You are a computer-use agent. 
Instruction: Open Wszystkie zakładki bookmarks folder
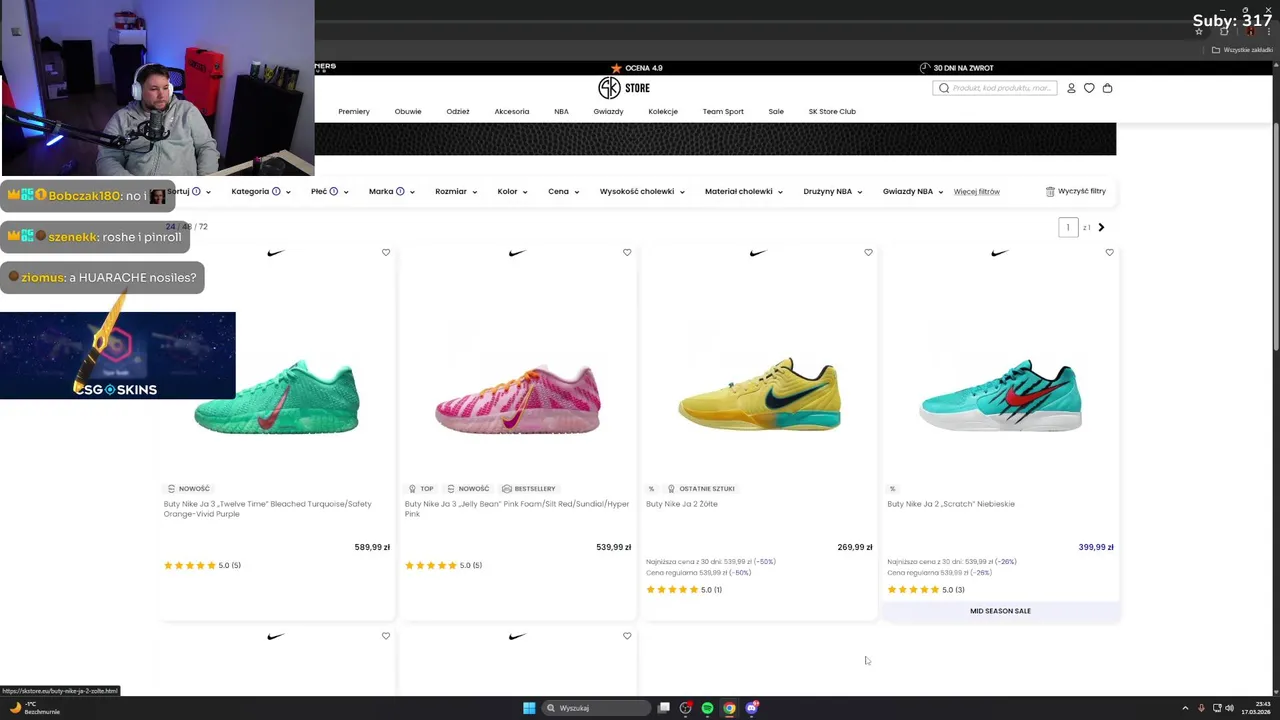pyautogui.click(x=1242, y=50)
